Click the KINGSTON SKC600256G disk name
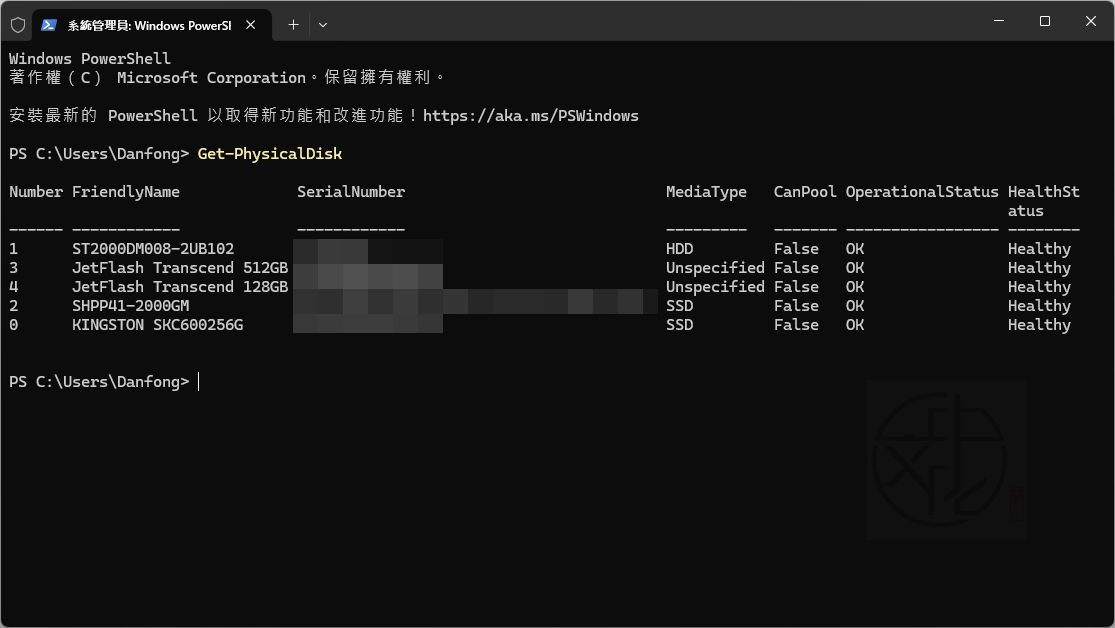The height and width of the screenshot is (628, 1115). [x=157, y=325]
